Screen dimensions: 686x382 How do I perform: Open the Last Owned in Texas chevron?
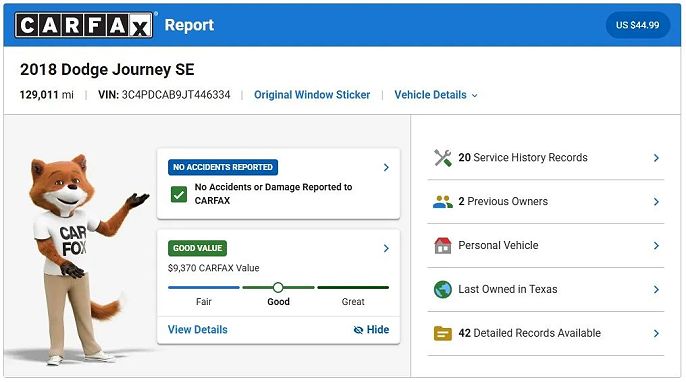tap(656, 289)
